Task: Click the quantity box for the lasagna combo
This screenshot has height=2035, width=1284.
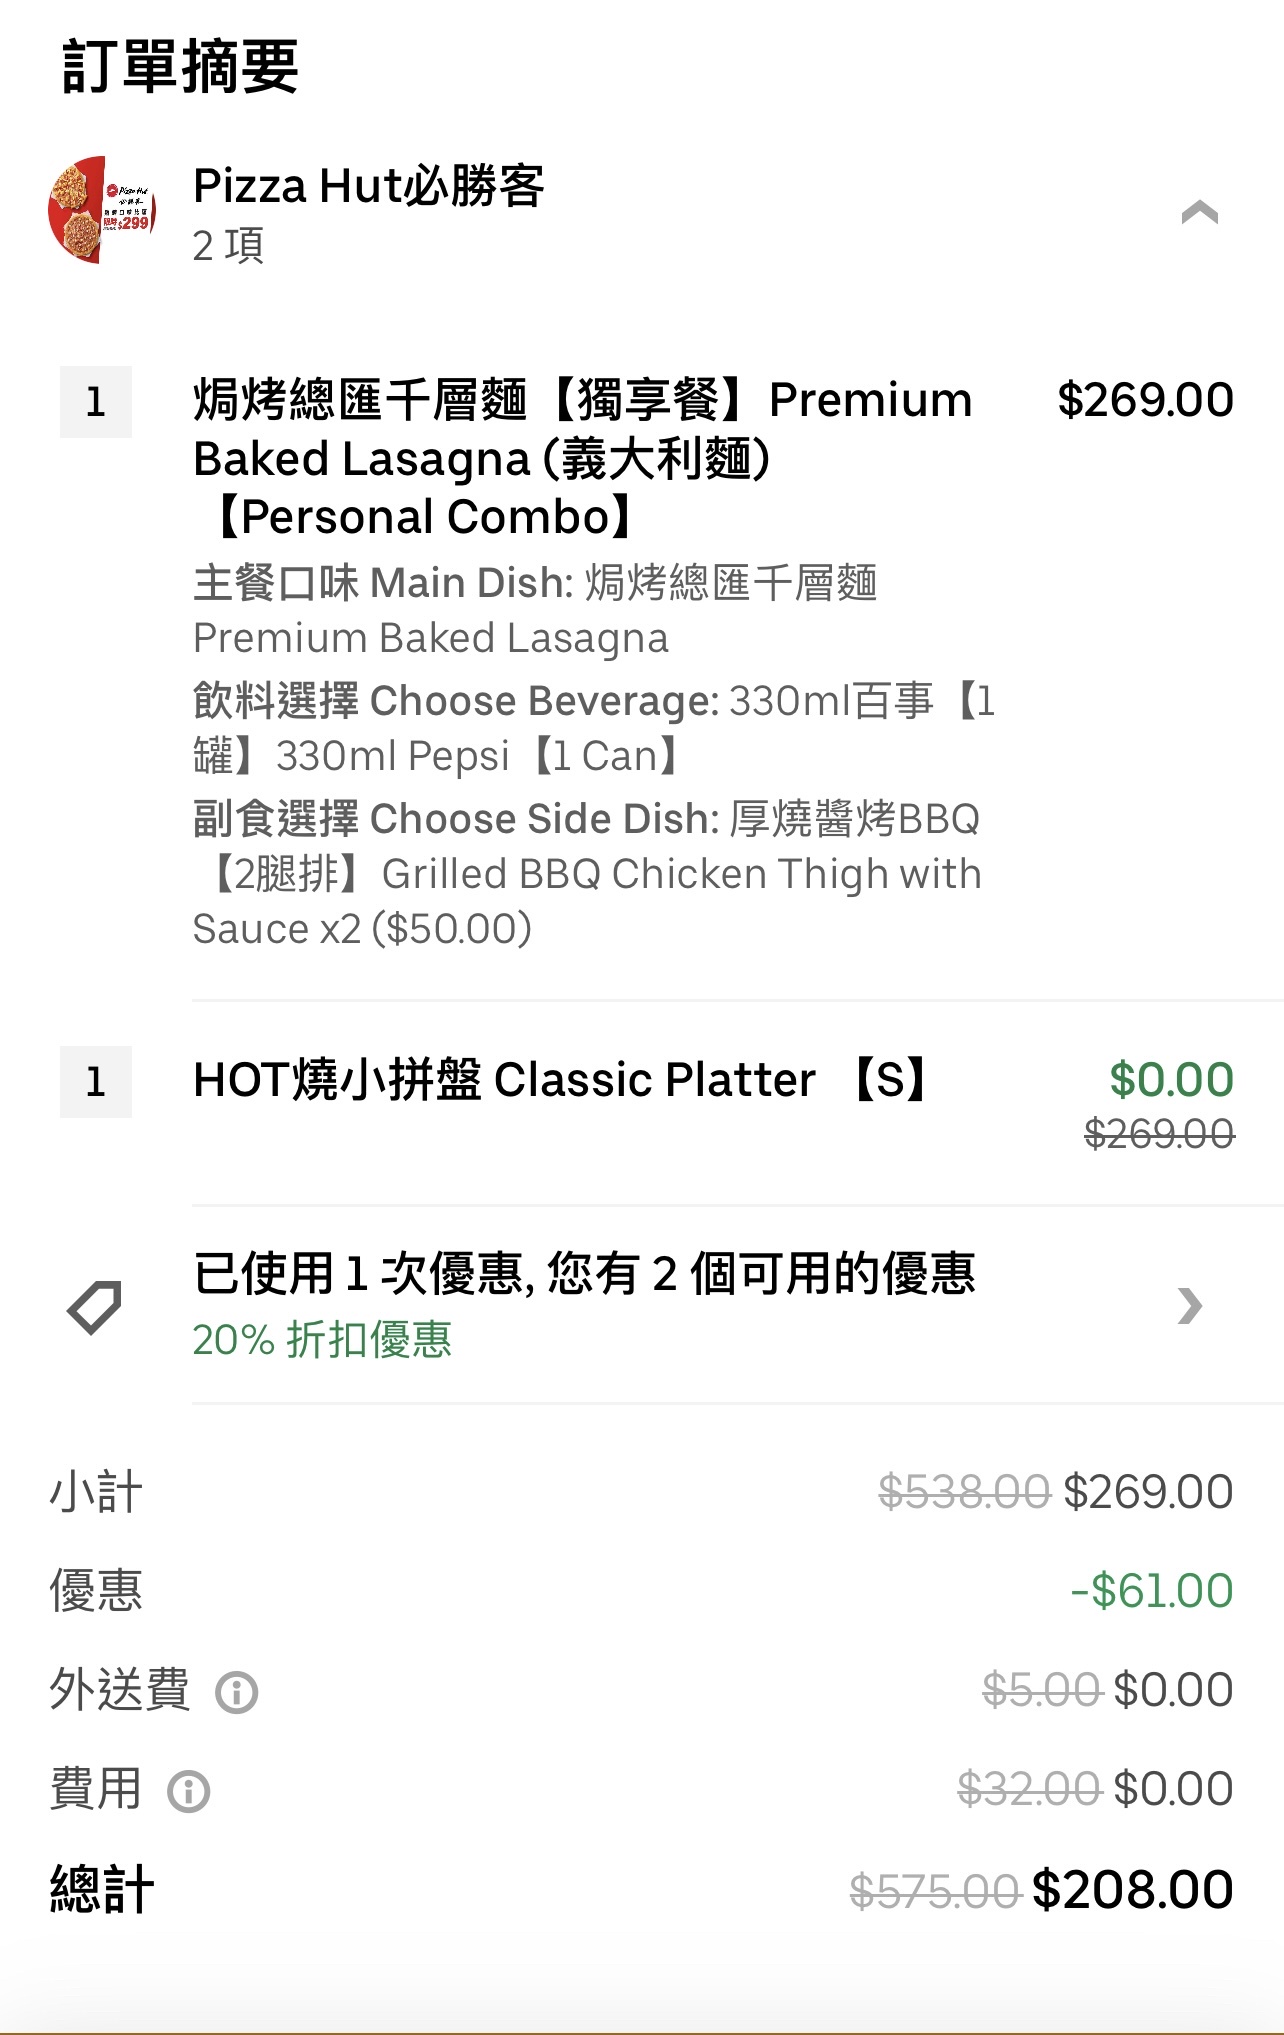Action: click(x=96, y=402)
